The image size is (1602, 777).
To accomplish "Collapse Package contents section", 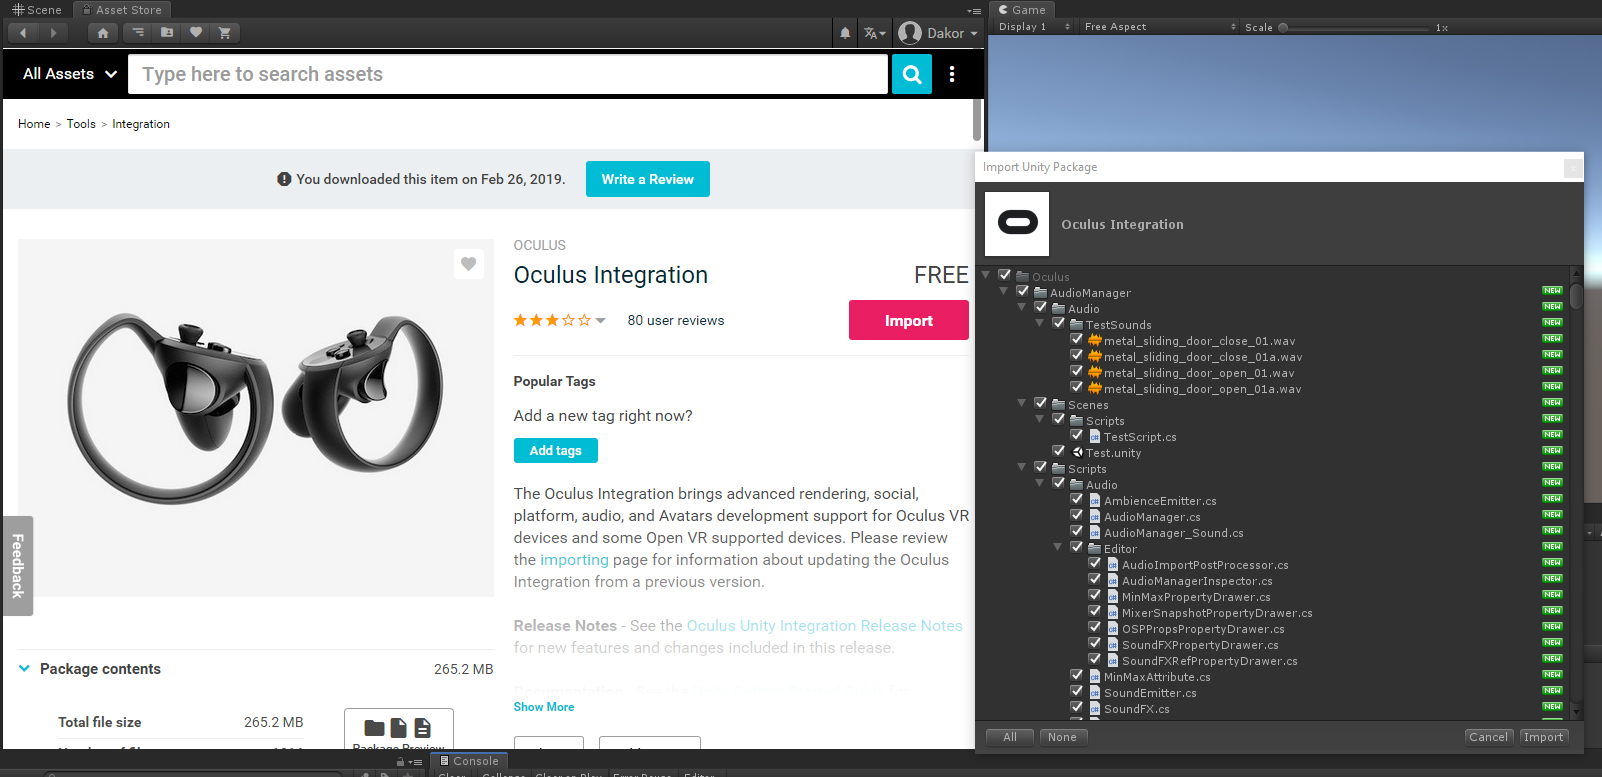I will tap(24, 668).
